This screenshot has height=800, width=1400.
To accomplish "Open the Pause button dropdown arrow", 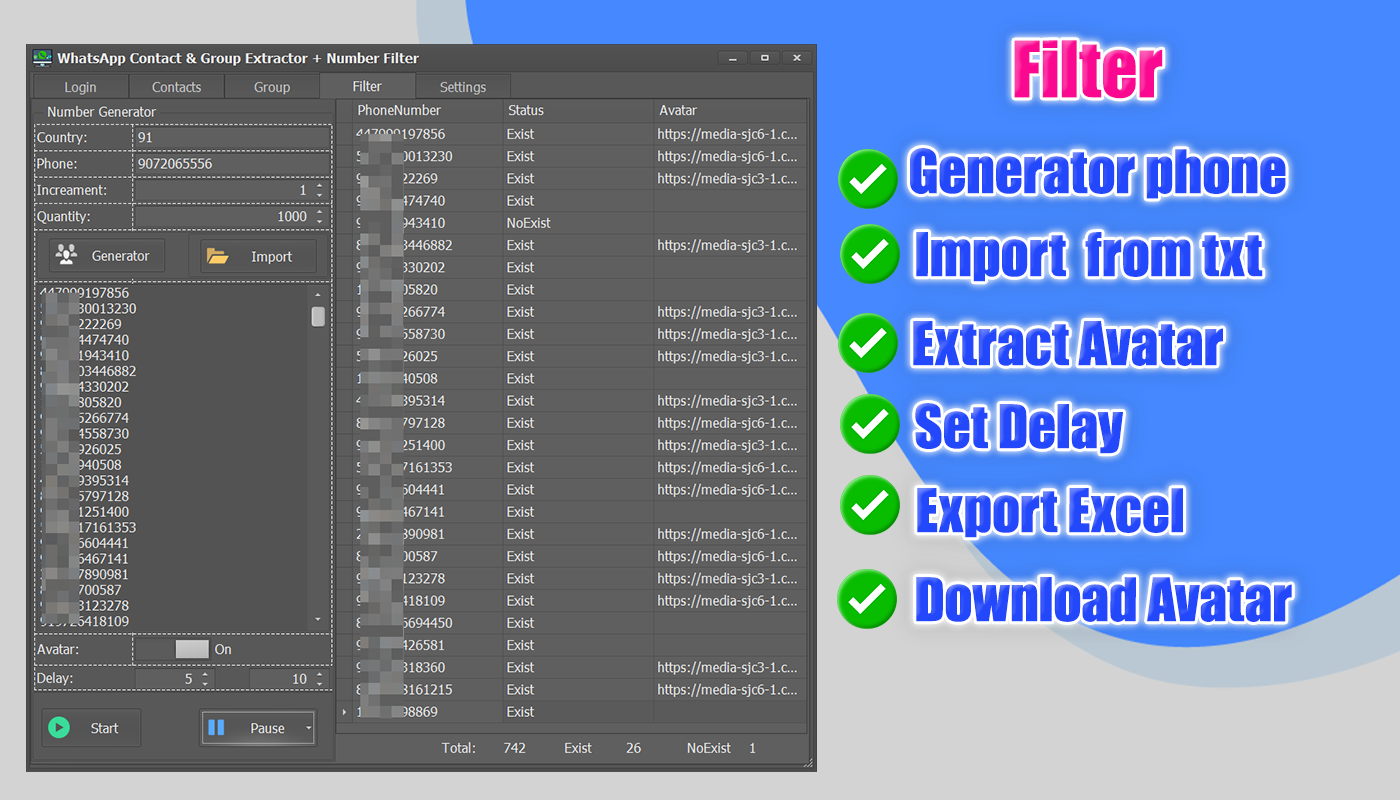I will pos(309,728).
